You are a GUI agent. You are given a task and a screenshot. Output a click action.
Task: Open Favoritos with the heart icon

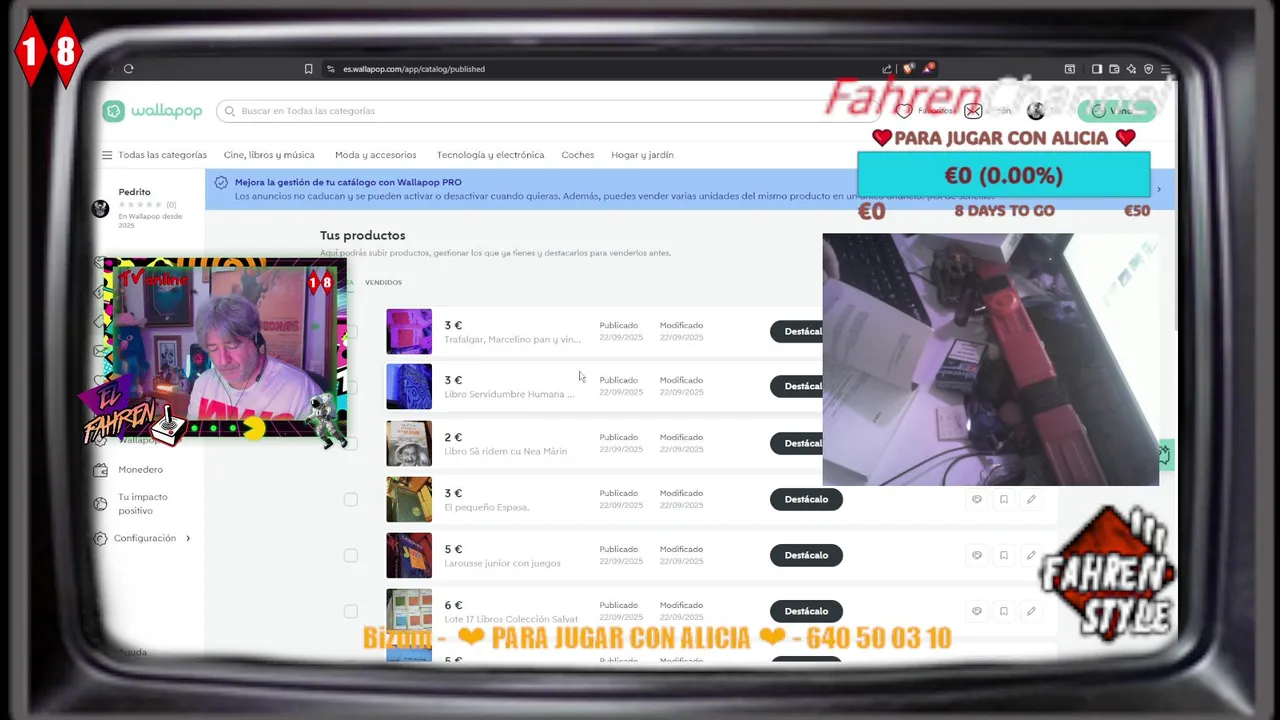tap(904, 111)
